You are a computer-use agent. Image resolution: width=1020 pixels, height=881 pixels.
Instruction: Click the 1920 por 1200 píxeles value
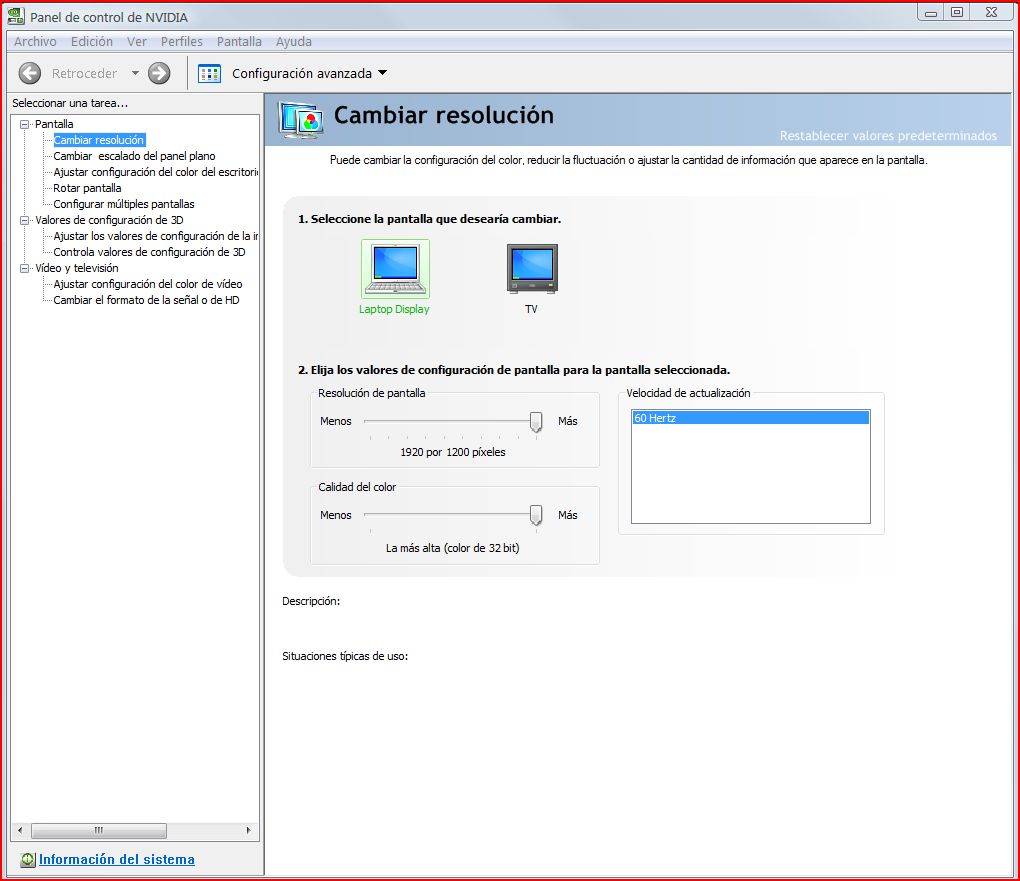[x=453, y=452]
